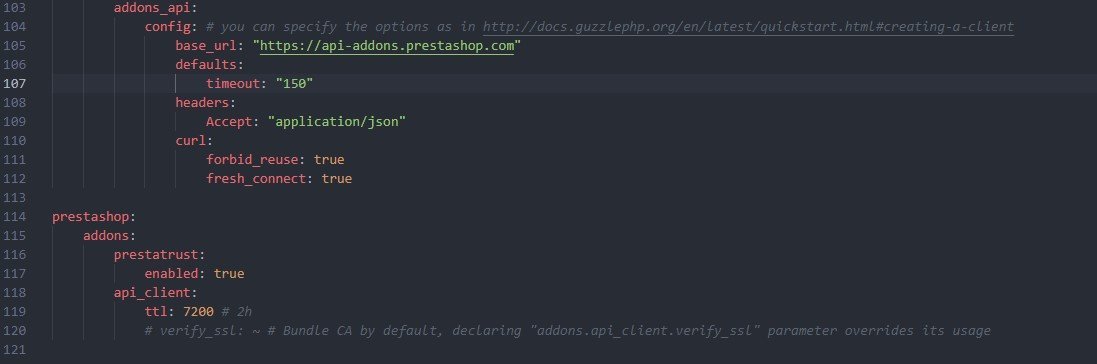Place cursor on timeout value "150"
The width and height of the screenshot is (1097, 364).
click(x=294, y=83)
